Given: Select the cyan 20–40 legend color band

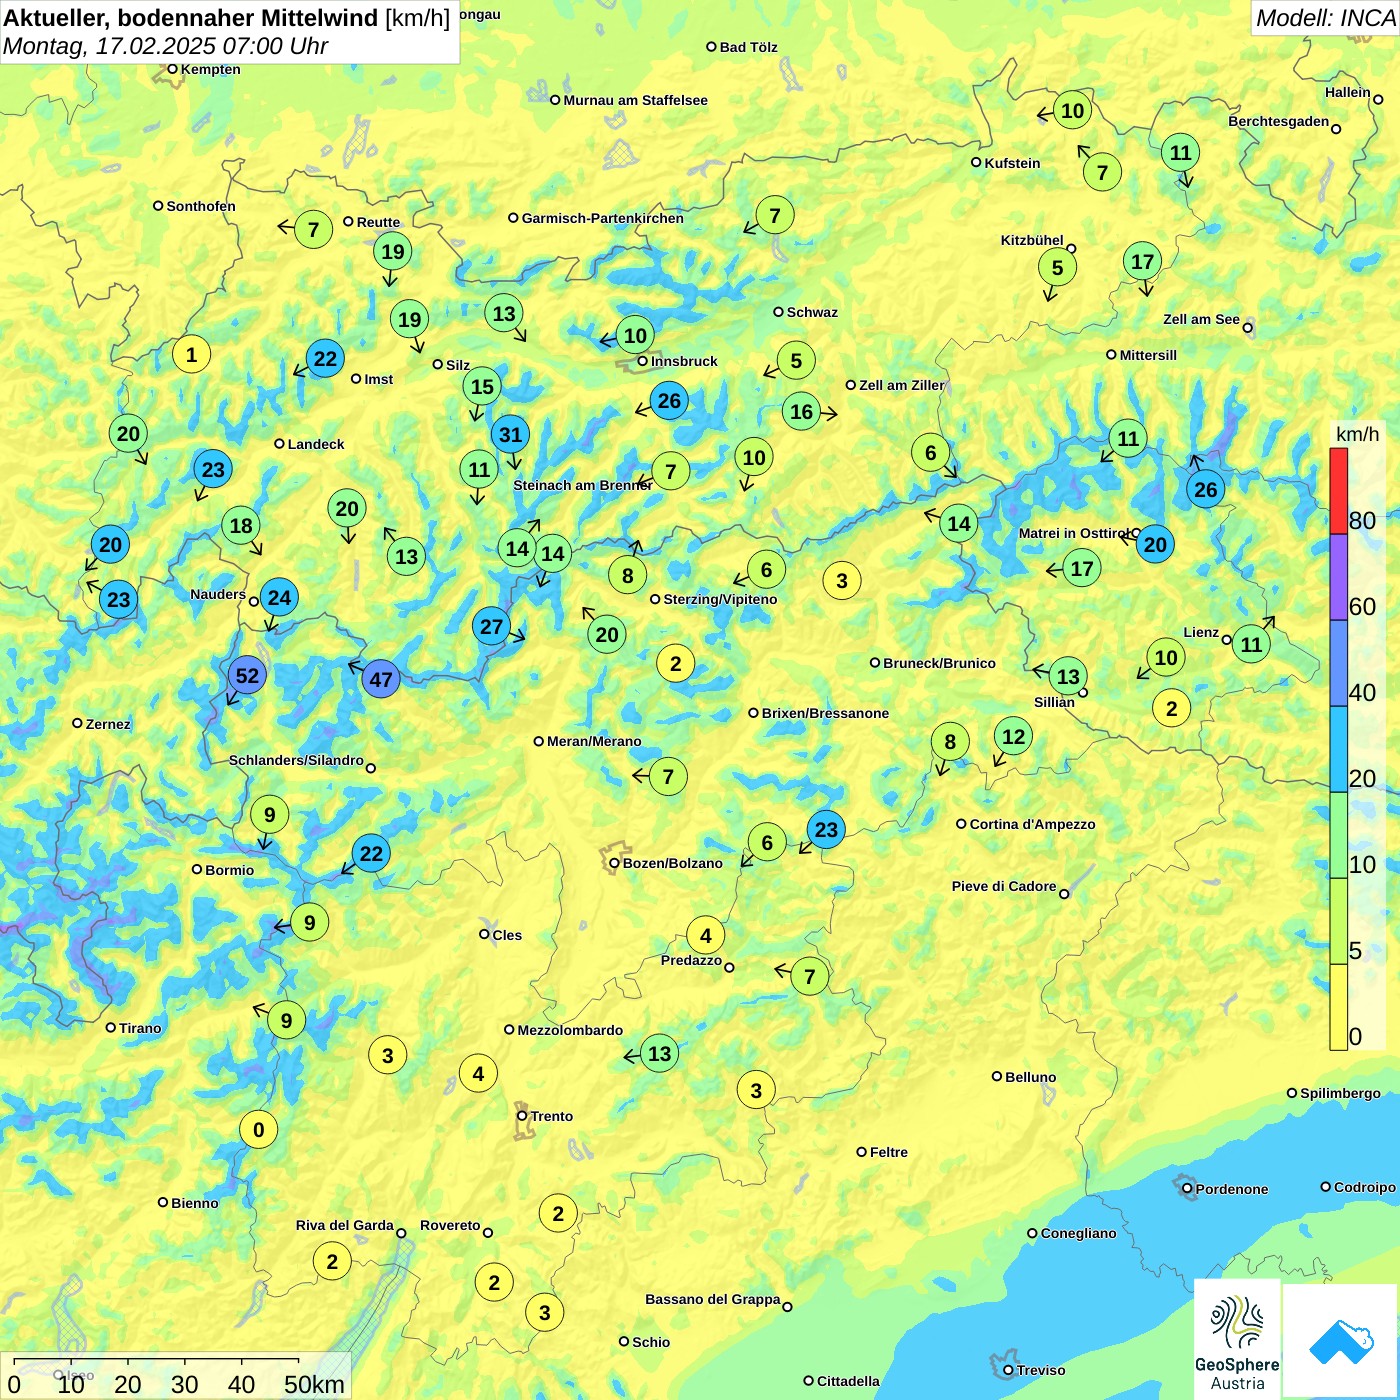Looking at the screenshot, I should pos(1338,749).
